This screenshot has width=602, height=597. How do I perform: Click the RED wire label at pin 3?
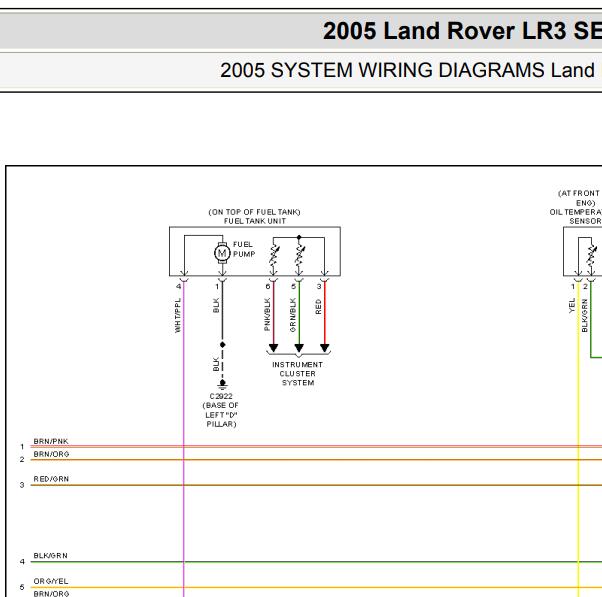click(x=318, y=307)
